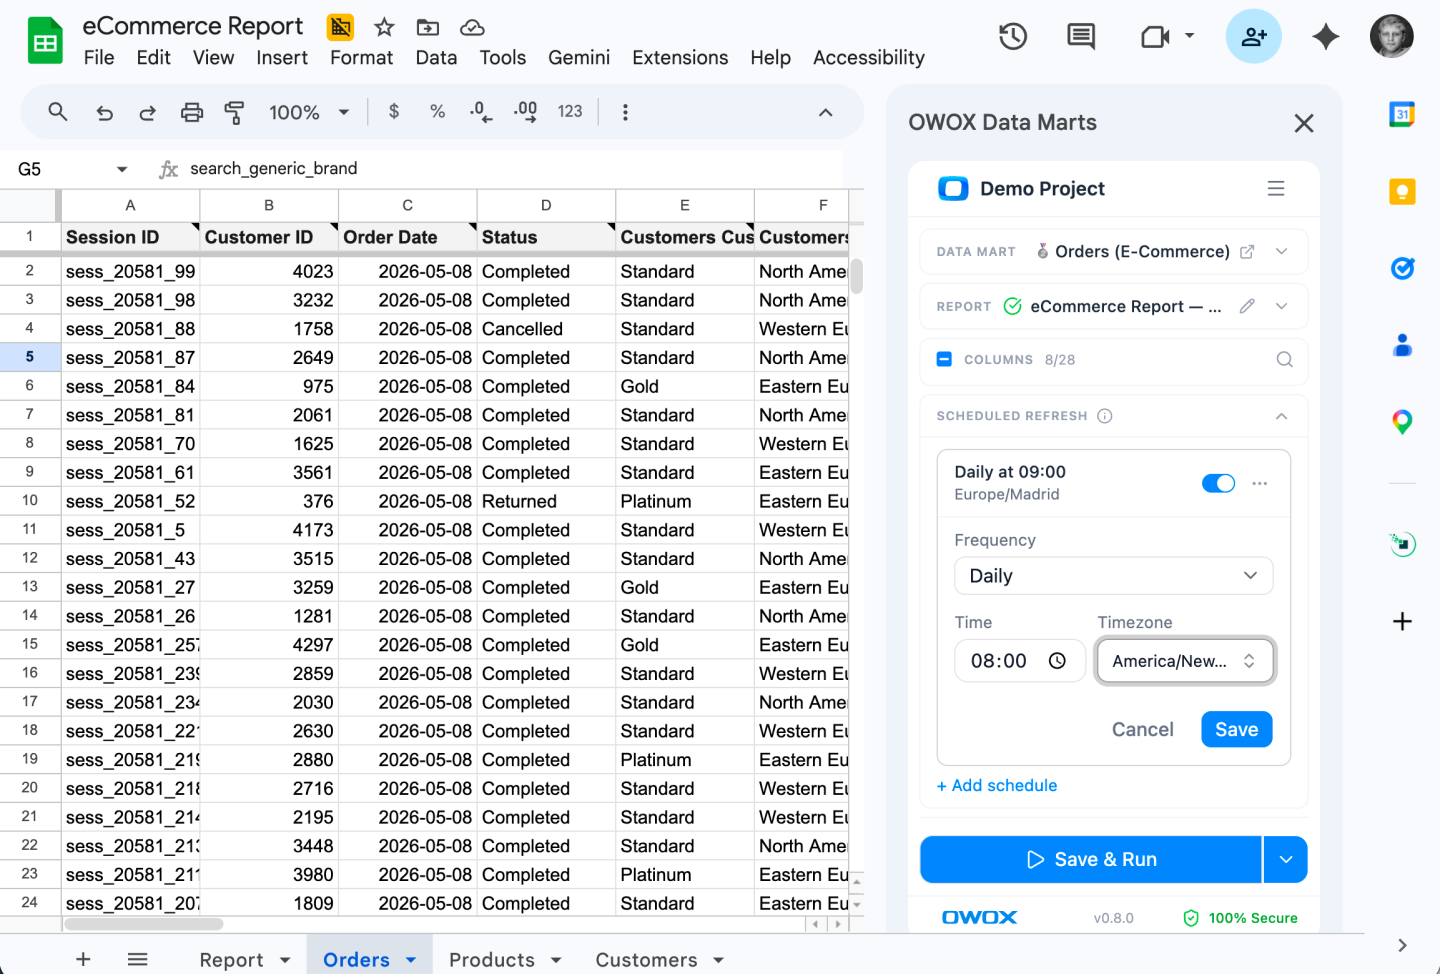Print the spreadsheet

[x=192, y=112]
